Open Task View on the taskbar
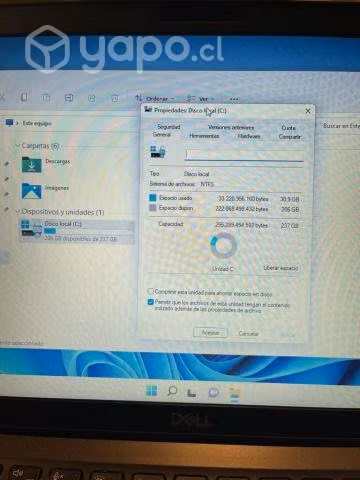Viewport: 360px width, 480px height. coord(192,393)
